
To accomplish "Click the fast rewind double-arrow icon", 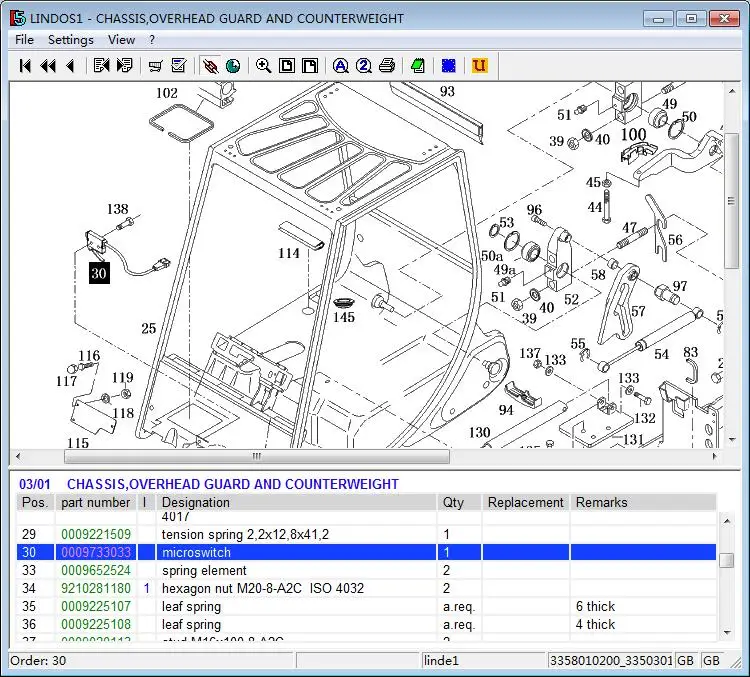I will (47, 66).
